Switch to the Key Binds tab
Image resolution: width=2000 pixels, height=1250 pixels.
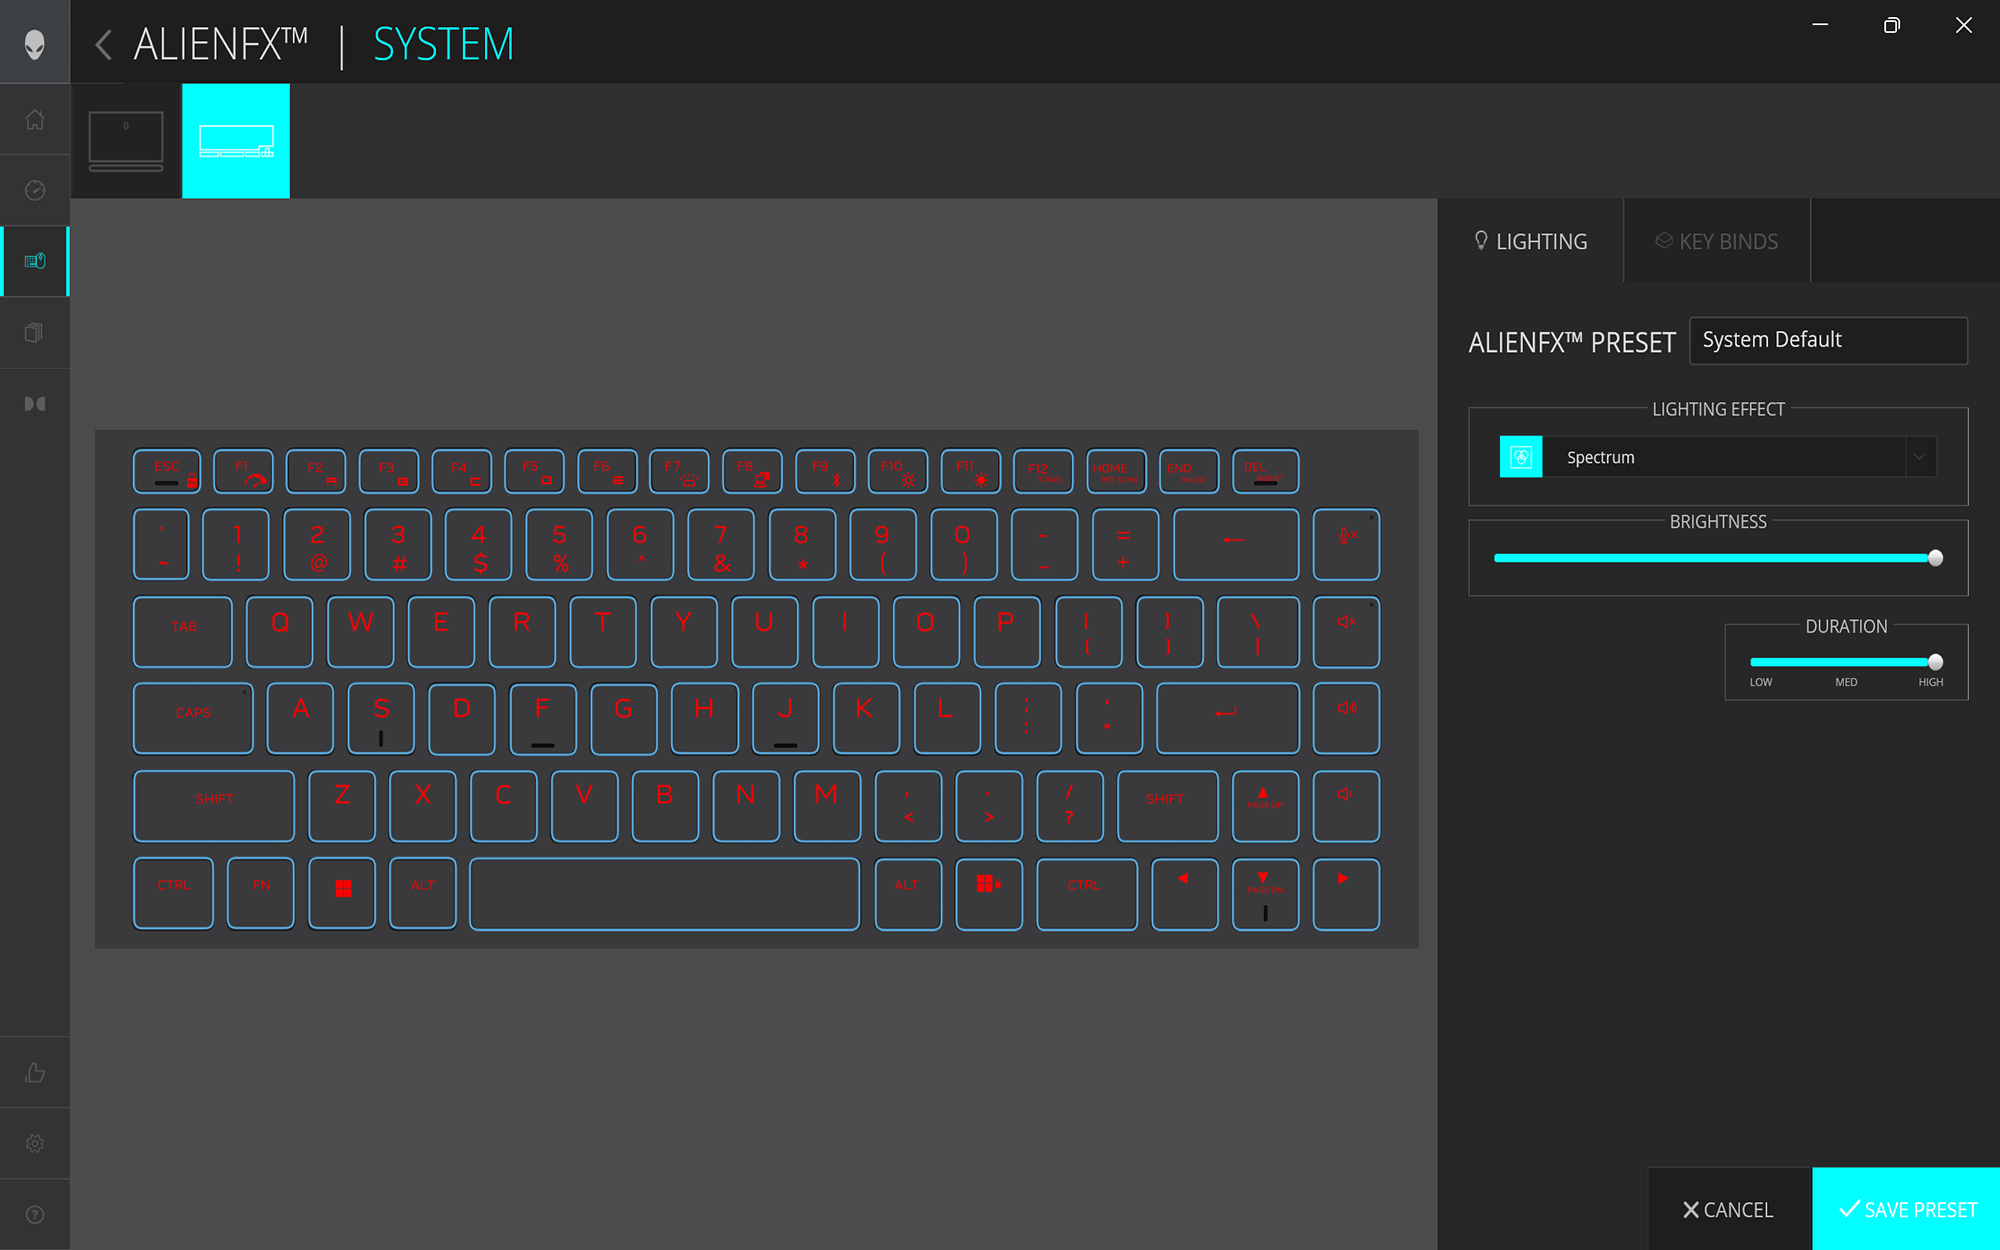[x=1717, y=241]
